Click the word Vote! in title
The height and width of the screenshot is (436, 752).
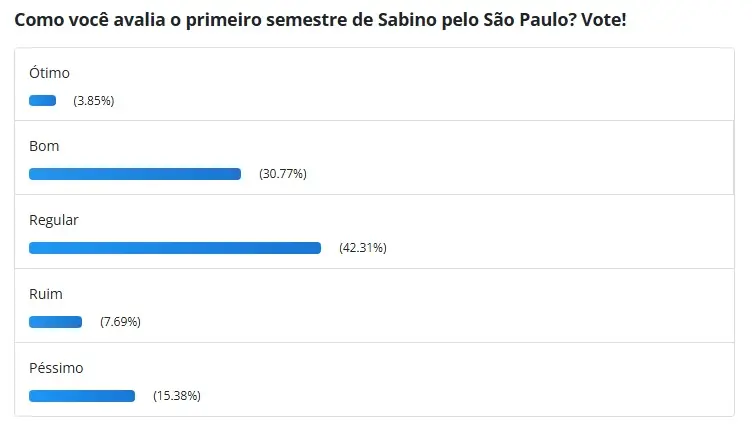604,20
